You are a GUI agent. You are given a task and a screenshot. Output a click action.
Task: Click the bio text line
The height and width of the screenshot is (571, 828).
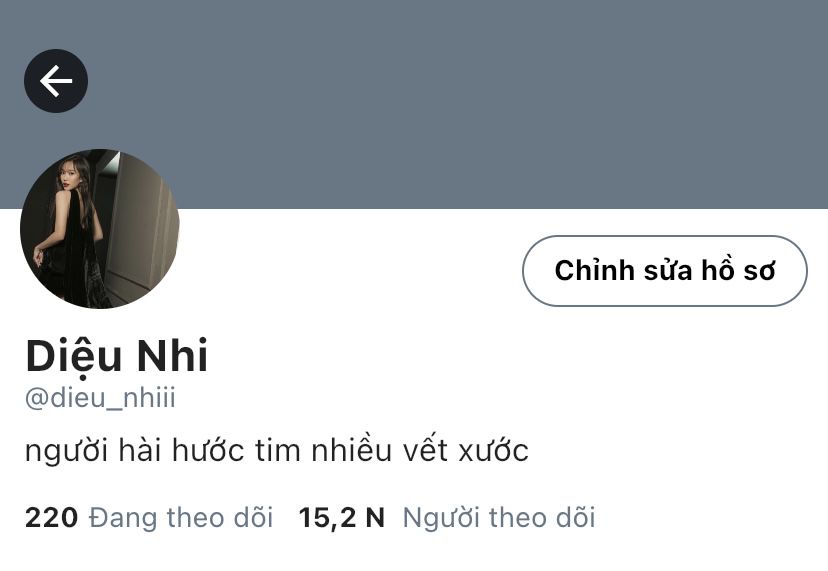pyautogui.click(x=277, y=451)
